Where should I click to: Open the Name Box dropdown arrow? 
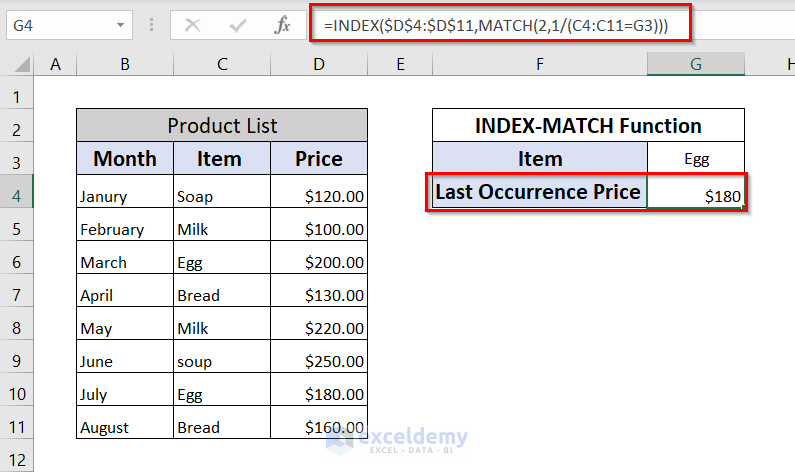tap(121, 25)
